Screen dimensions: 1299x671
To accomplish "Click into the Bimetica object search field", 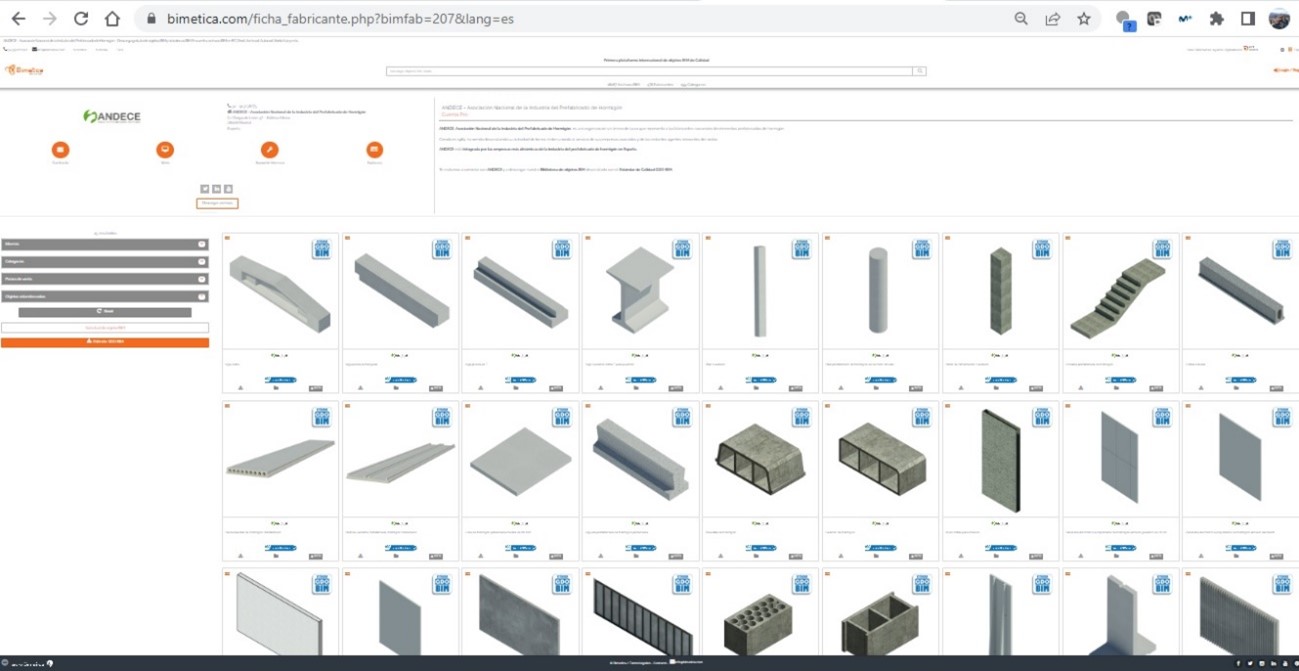I will click(650, 71).
